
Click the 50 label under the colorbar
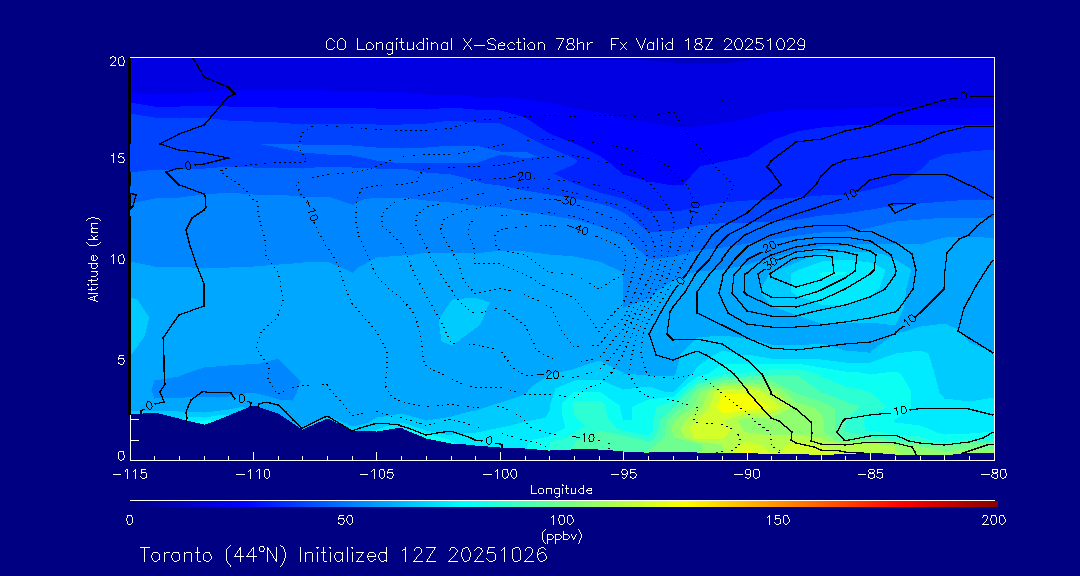tap(345, 520)
